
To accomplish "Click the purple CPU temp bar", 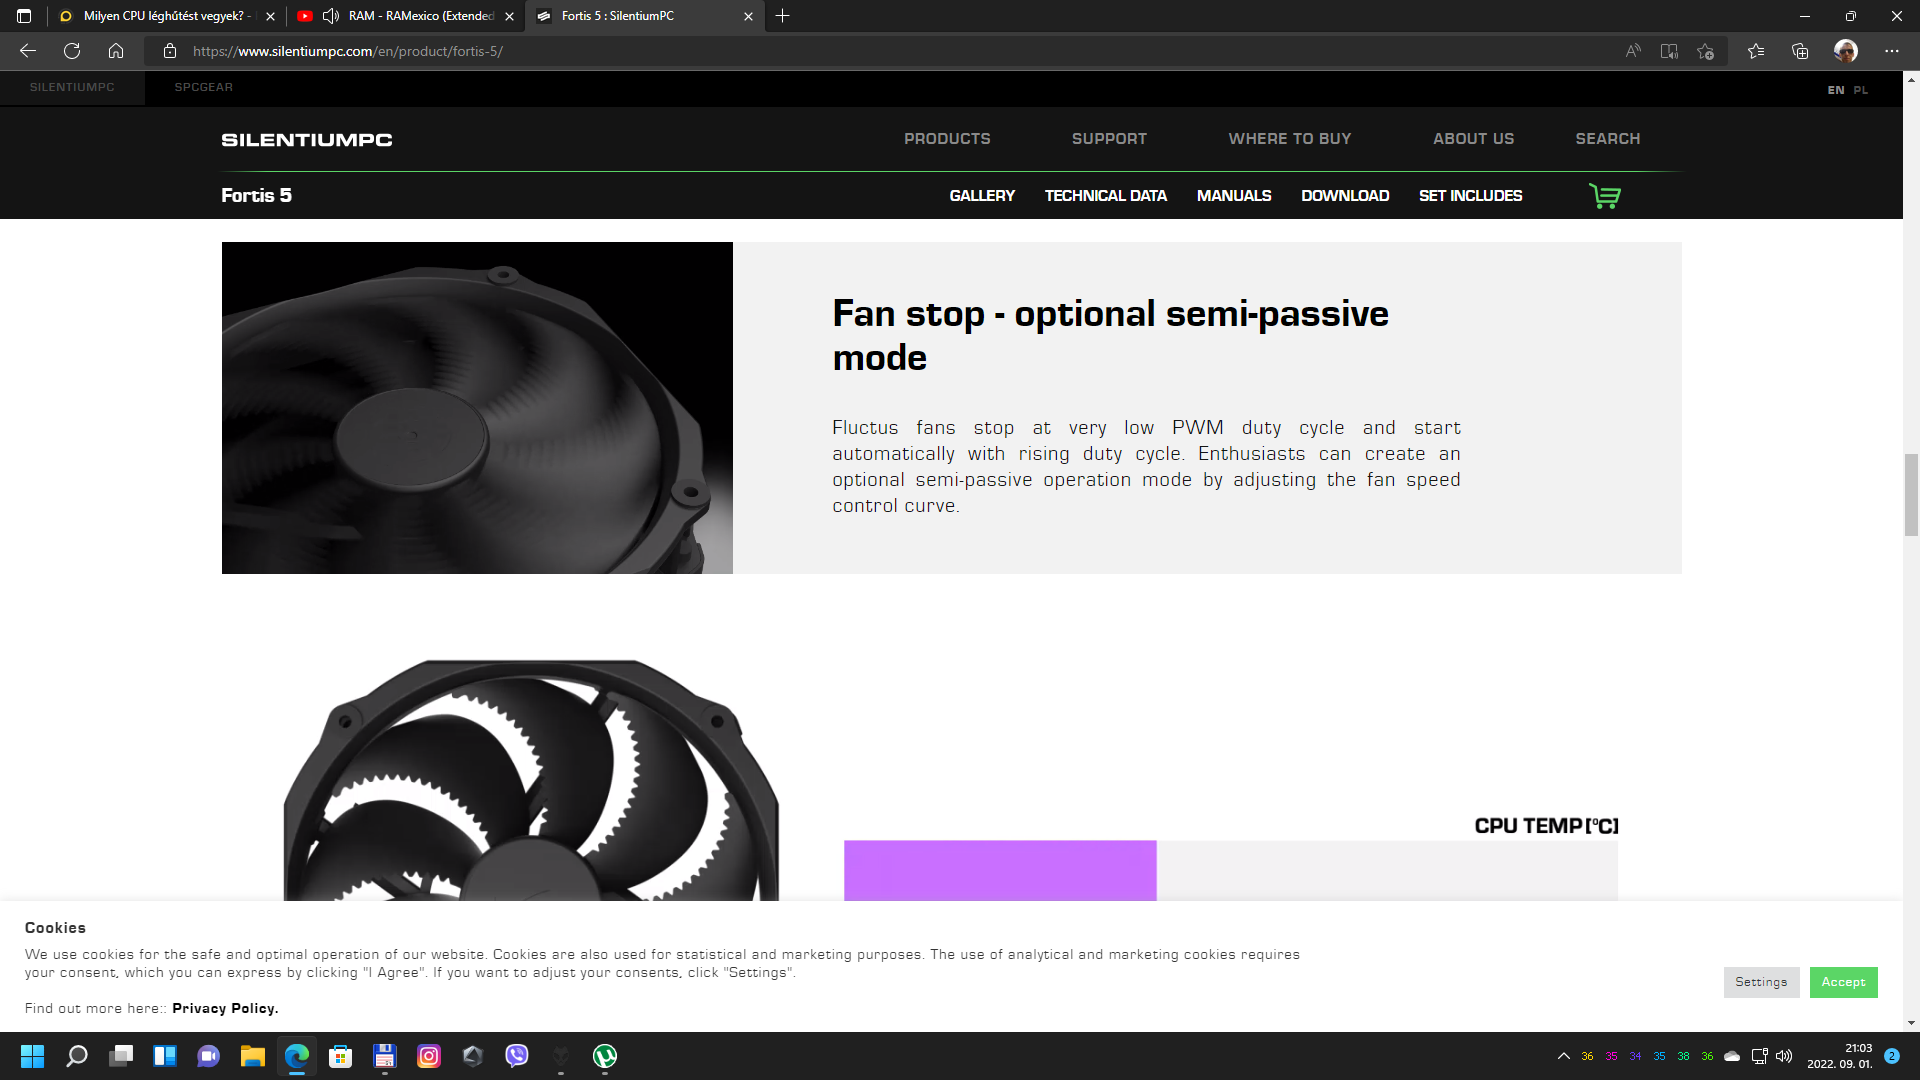I will [x=999, y=870].
